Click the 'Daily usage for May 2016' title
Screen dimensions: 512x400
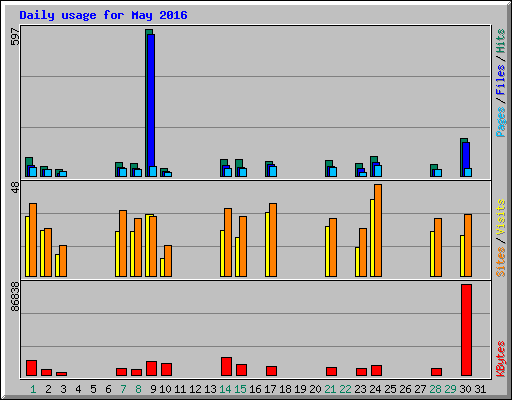(103, 15)
